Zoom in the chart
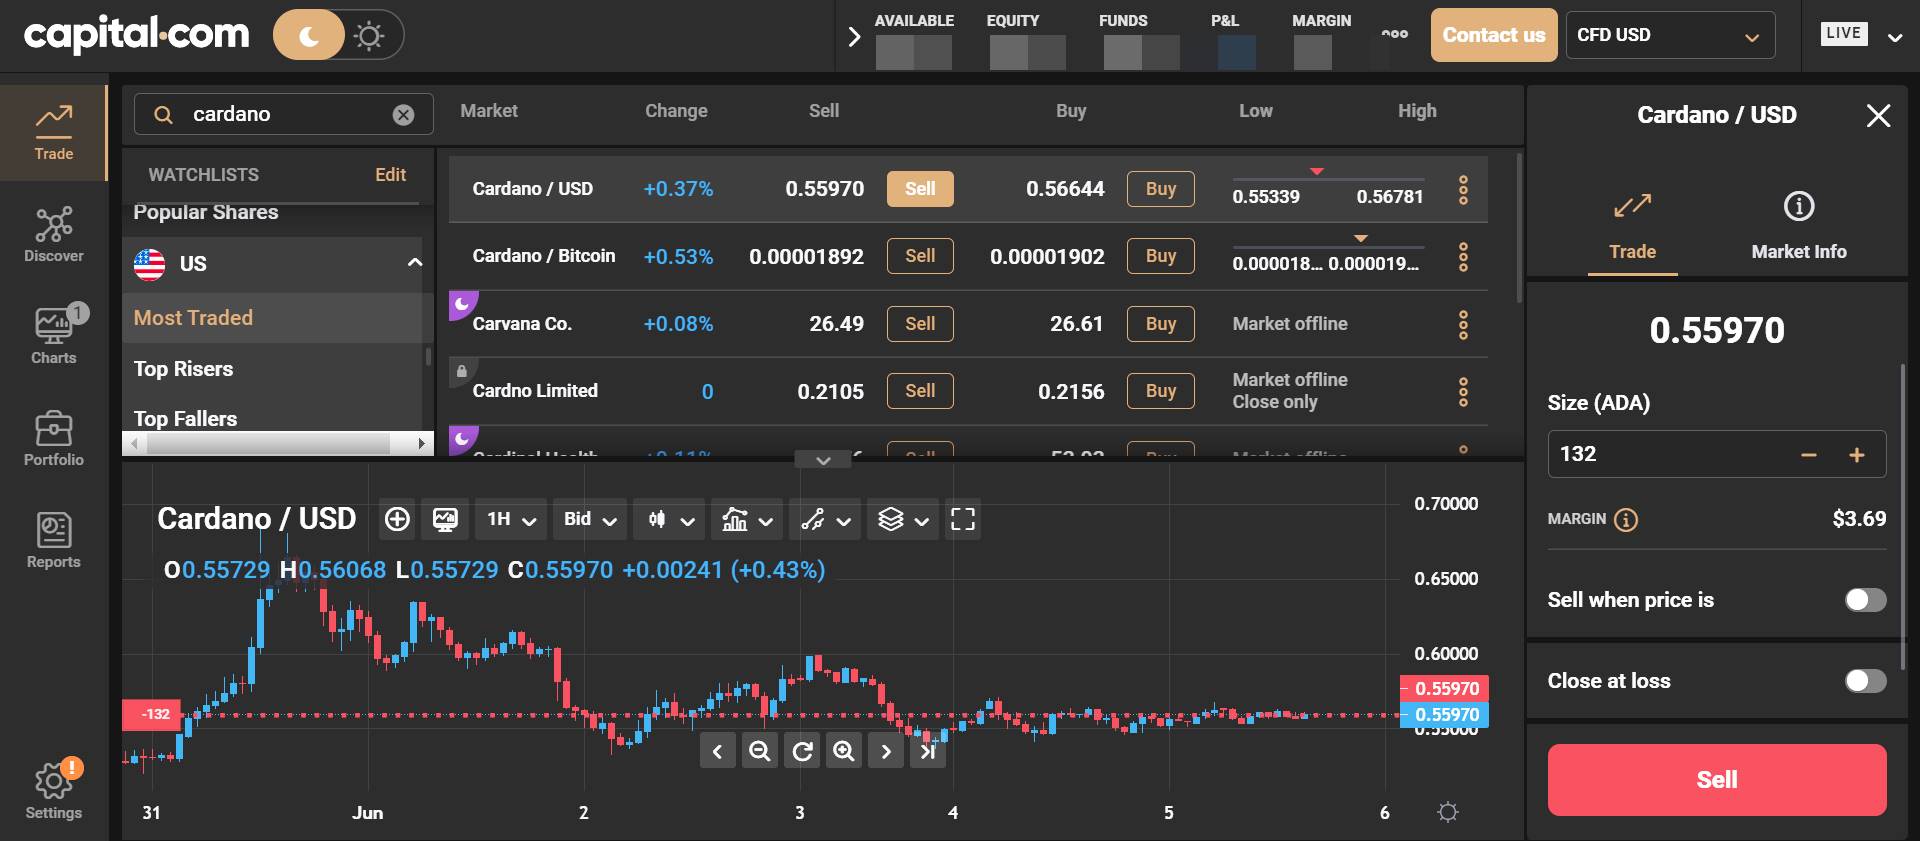 click(844, 751)
